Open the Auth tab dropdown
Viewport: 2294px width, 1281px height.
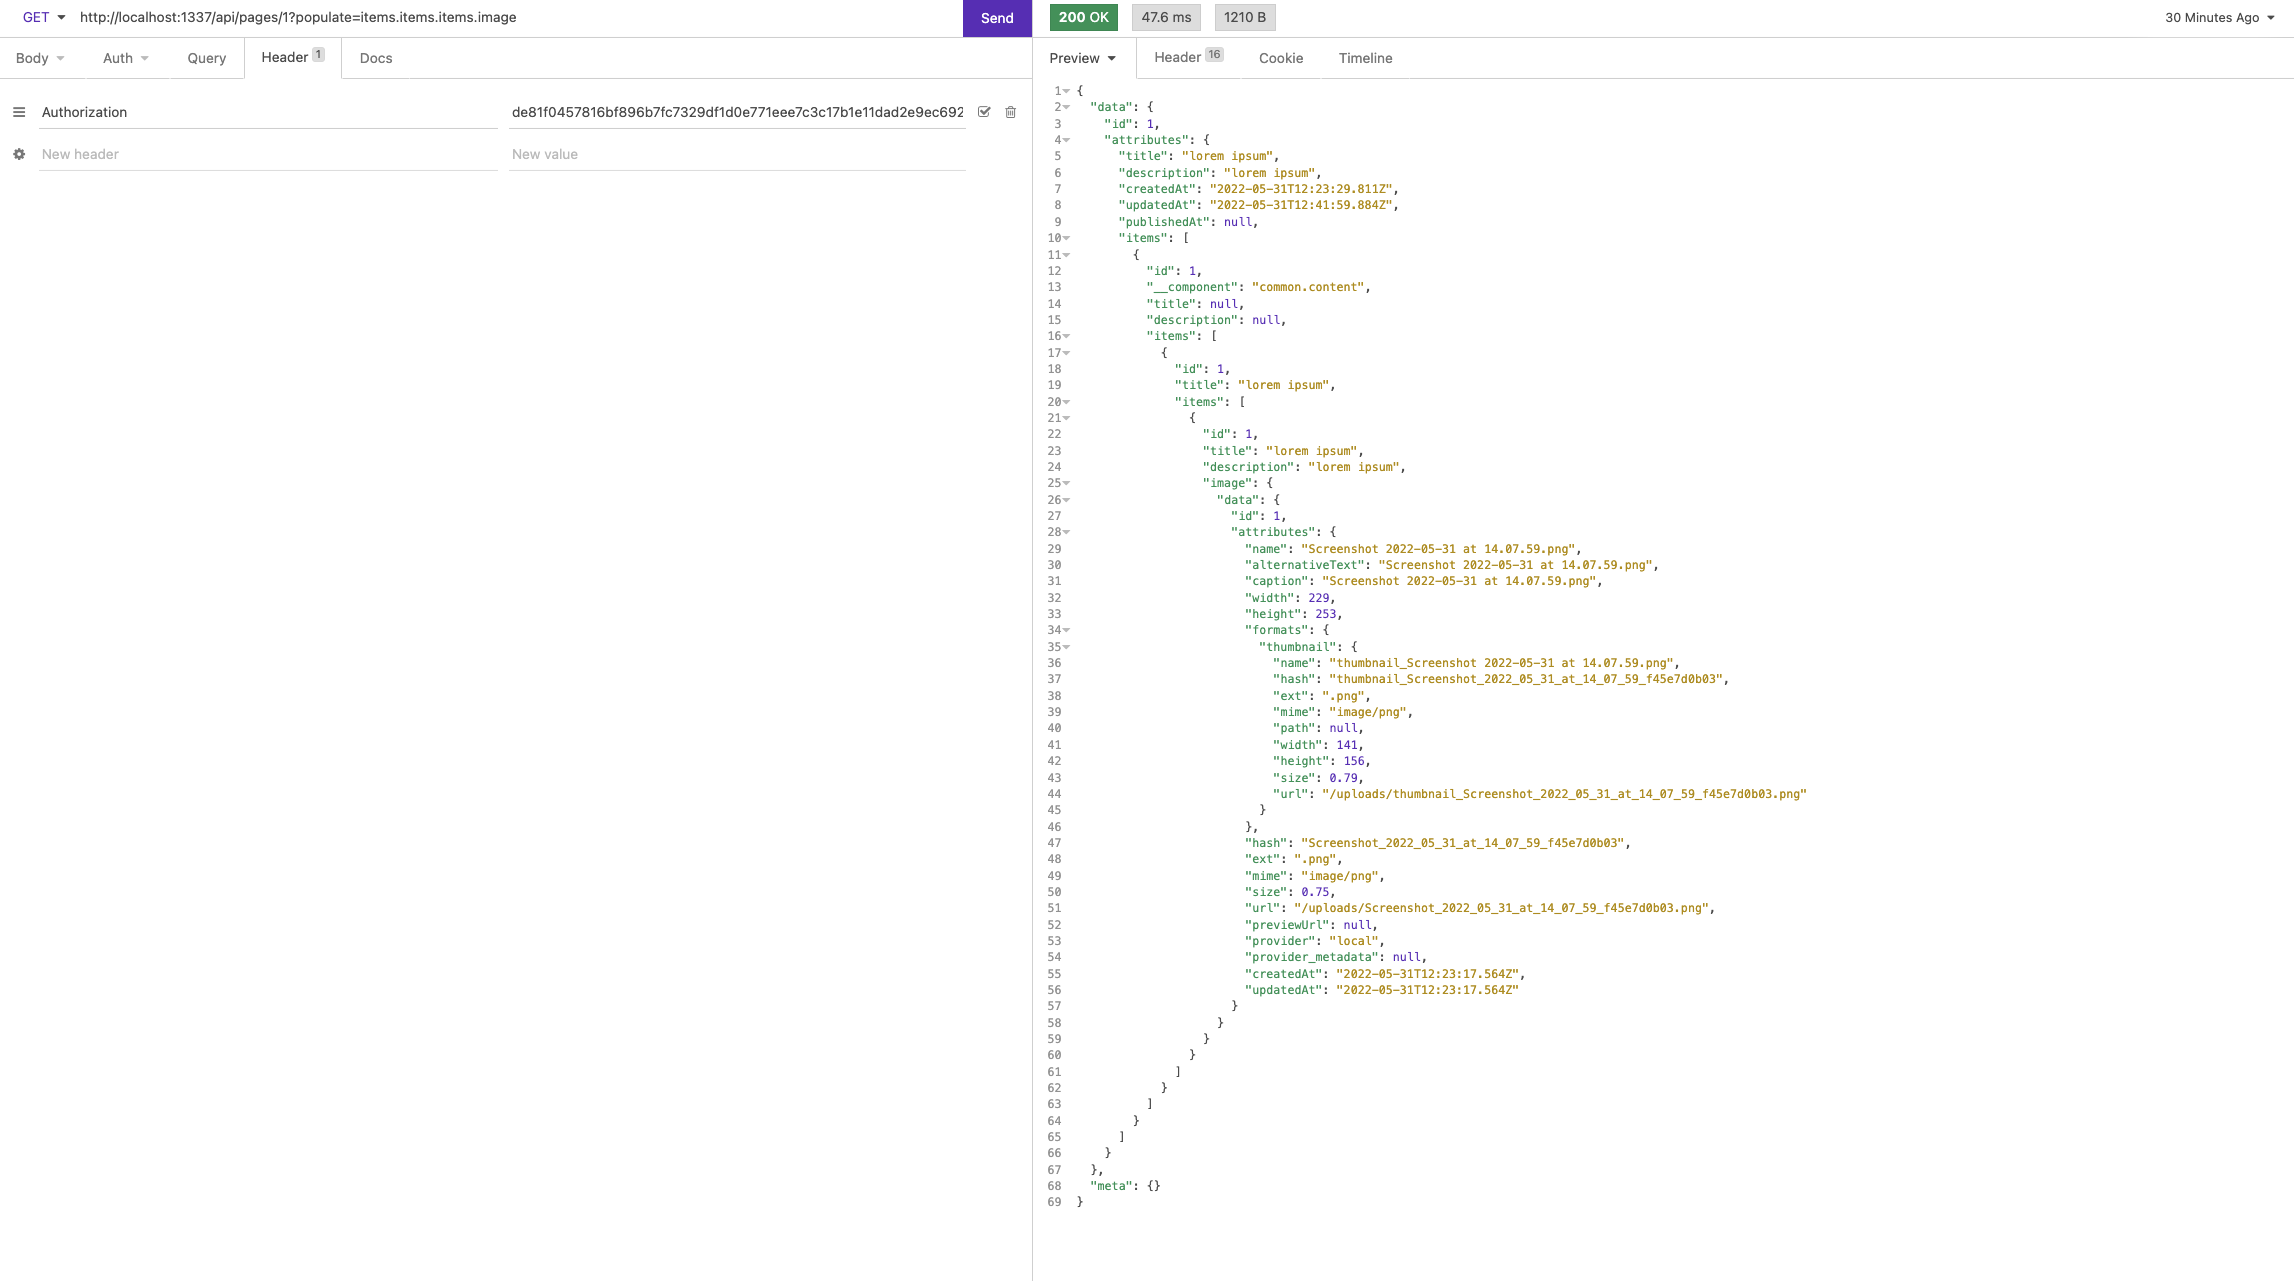pos(126,58)
